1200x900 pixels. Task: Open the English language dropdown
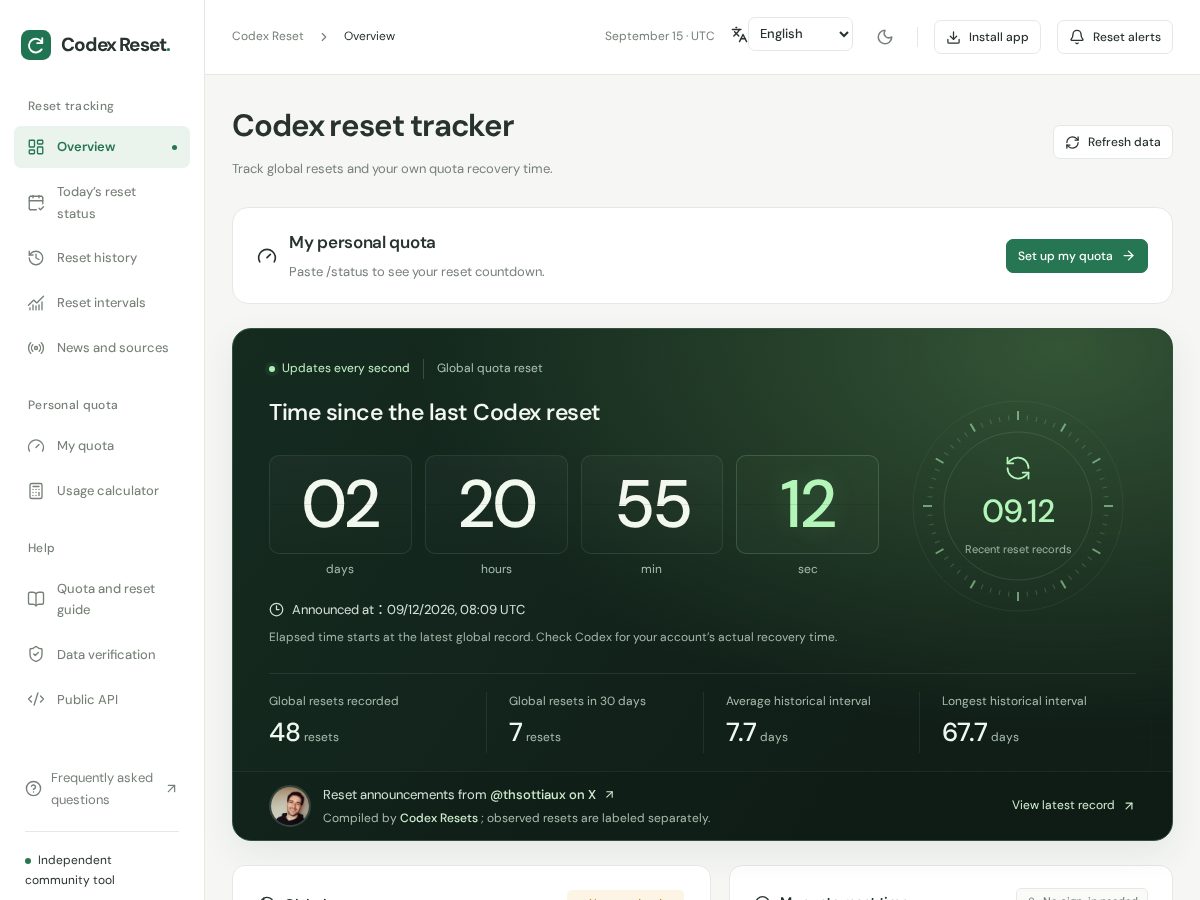coord(800,34)
